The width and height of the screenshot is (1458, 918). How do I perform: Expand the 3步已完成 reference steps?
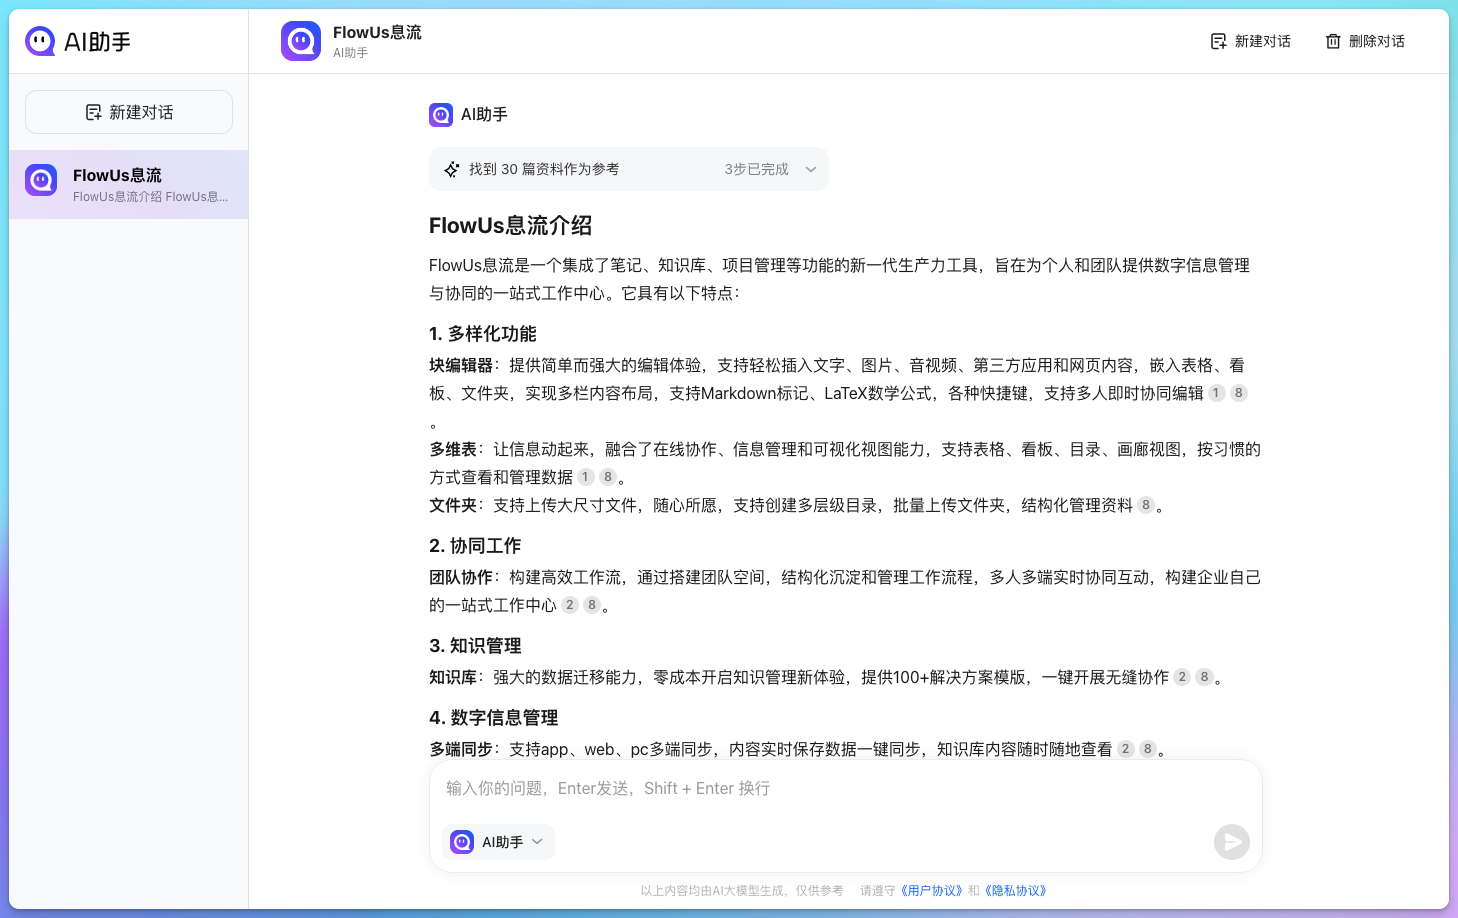(x=811, y=170)
